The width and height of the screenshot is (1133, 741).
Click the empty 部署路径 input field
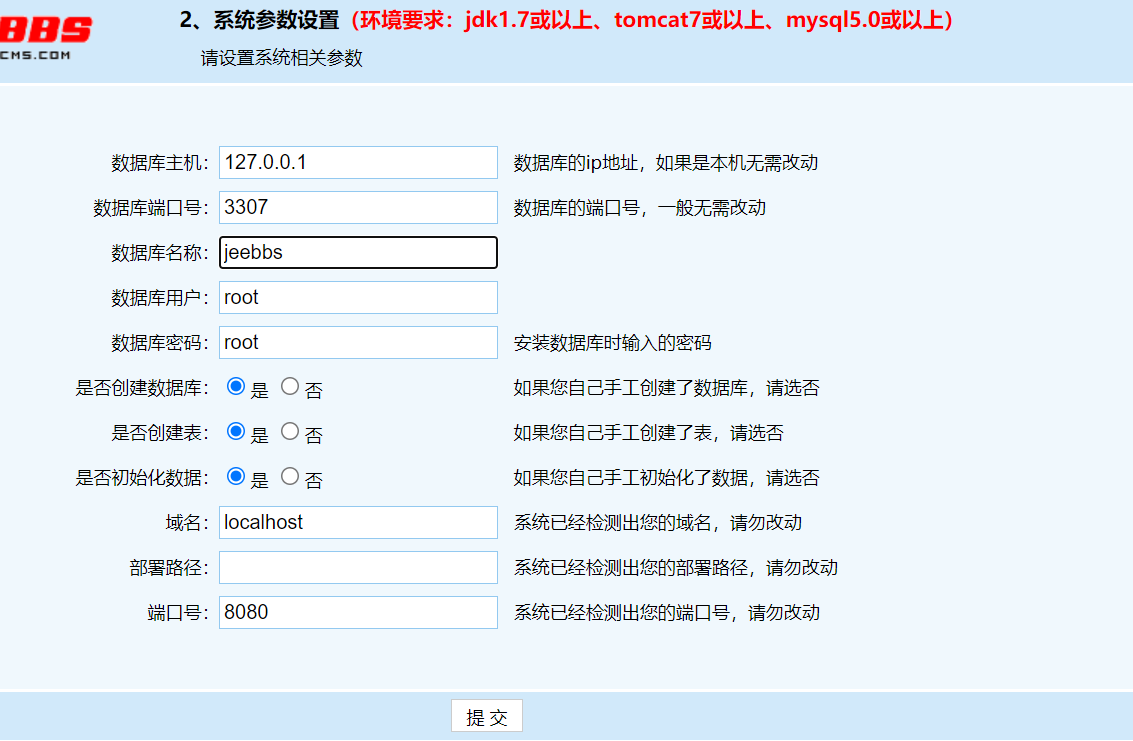coord(358,567)
